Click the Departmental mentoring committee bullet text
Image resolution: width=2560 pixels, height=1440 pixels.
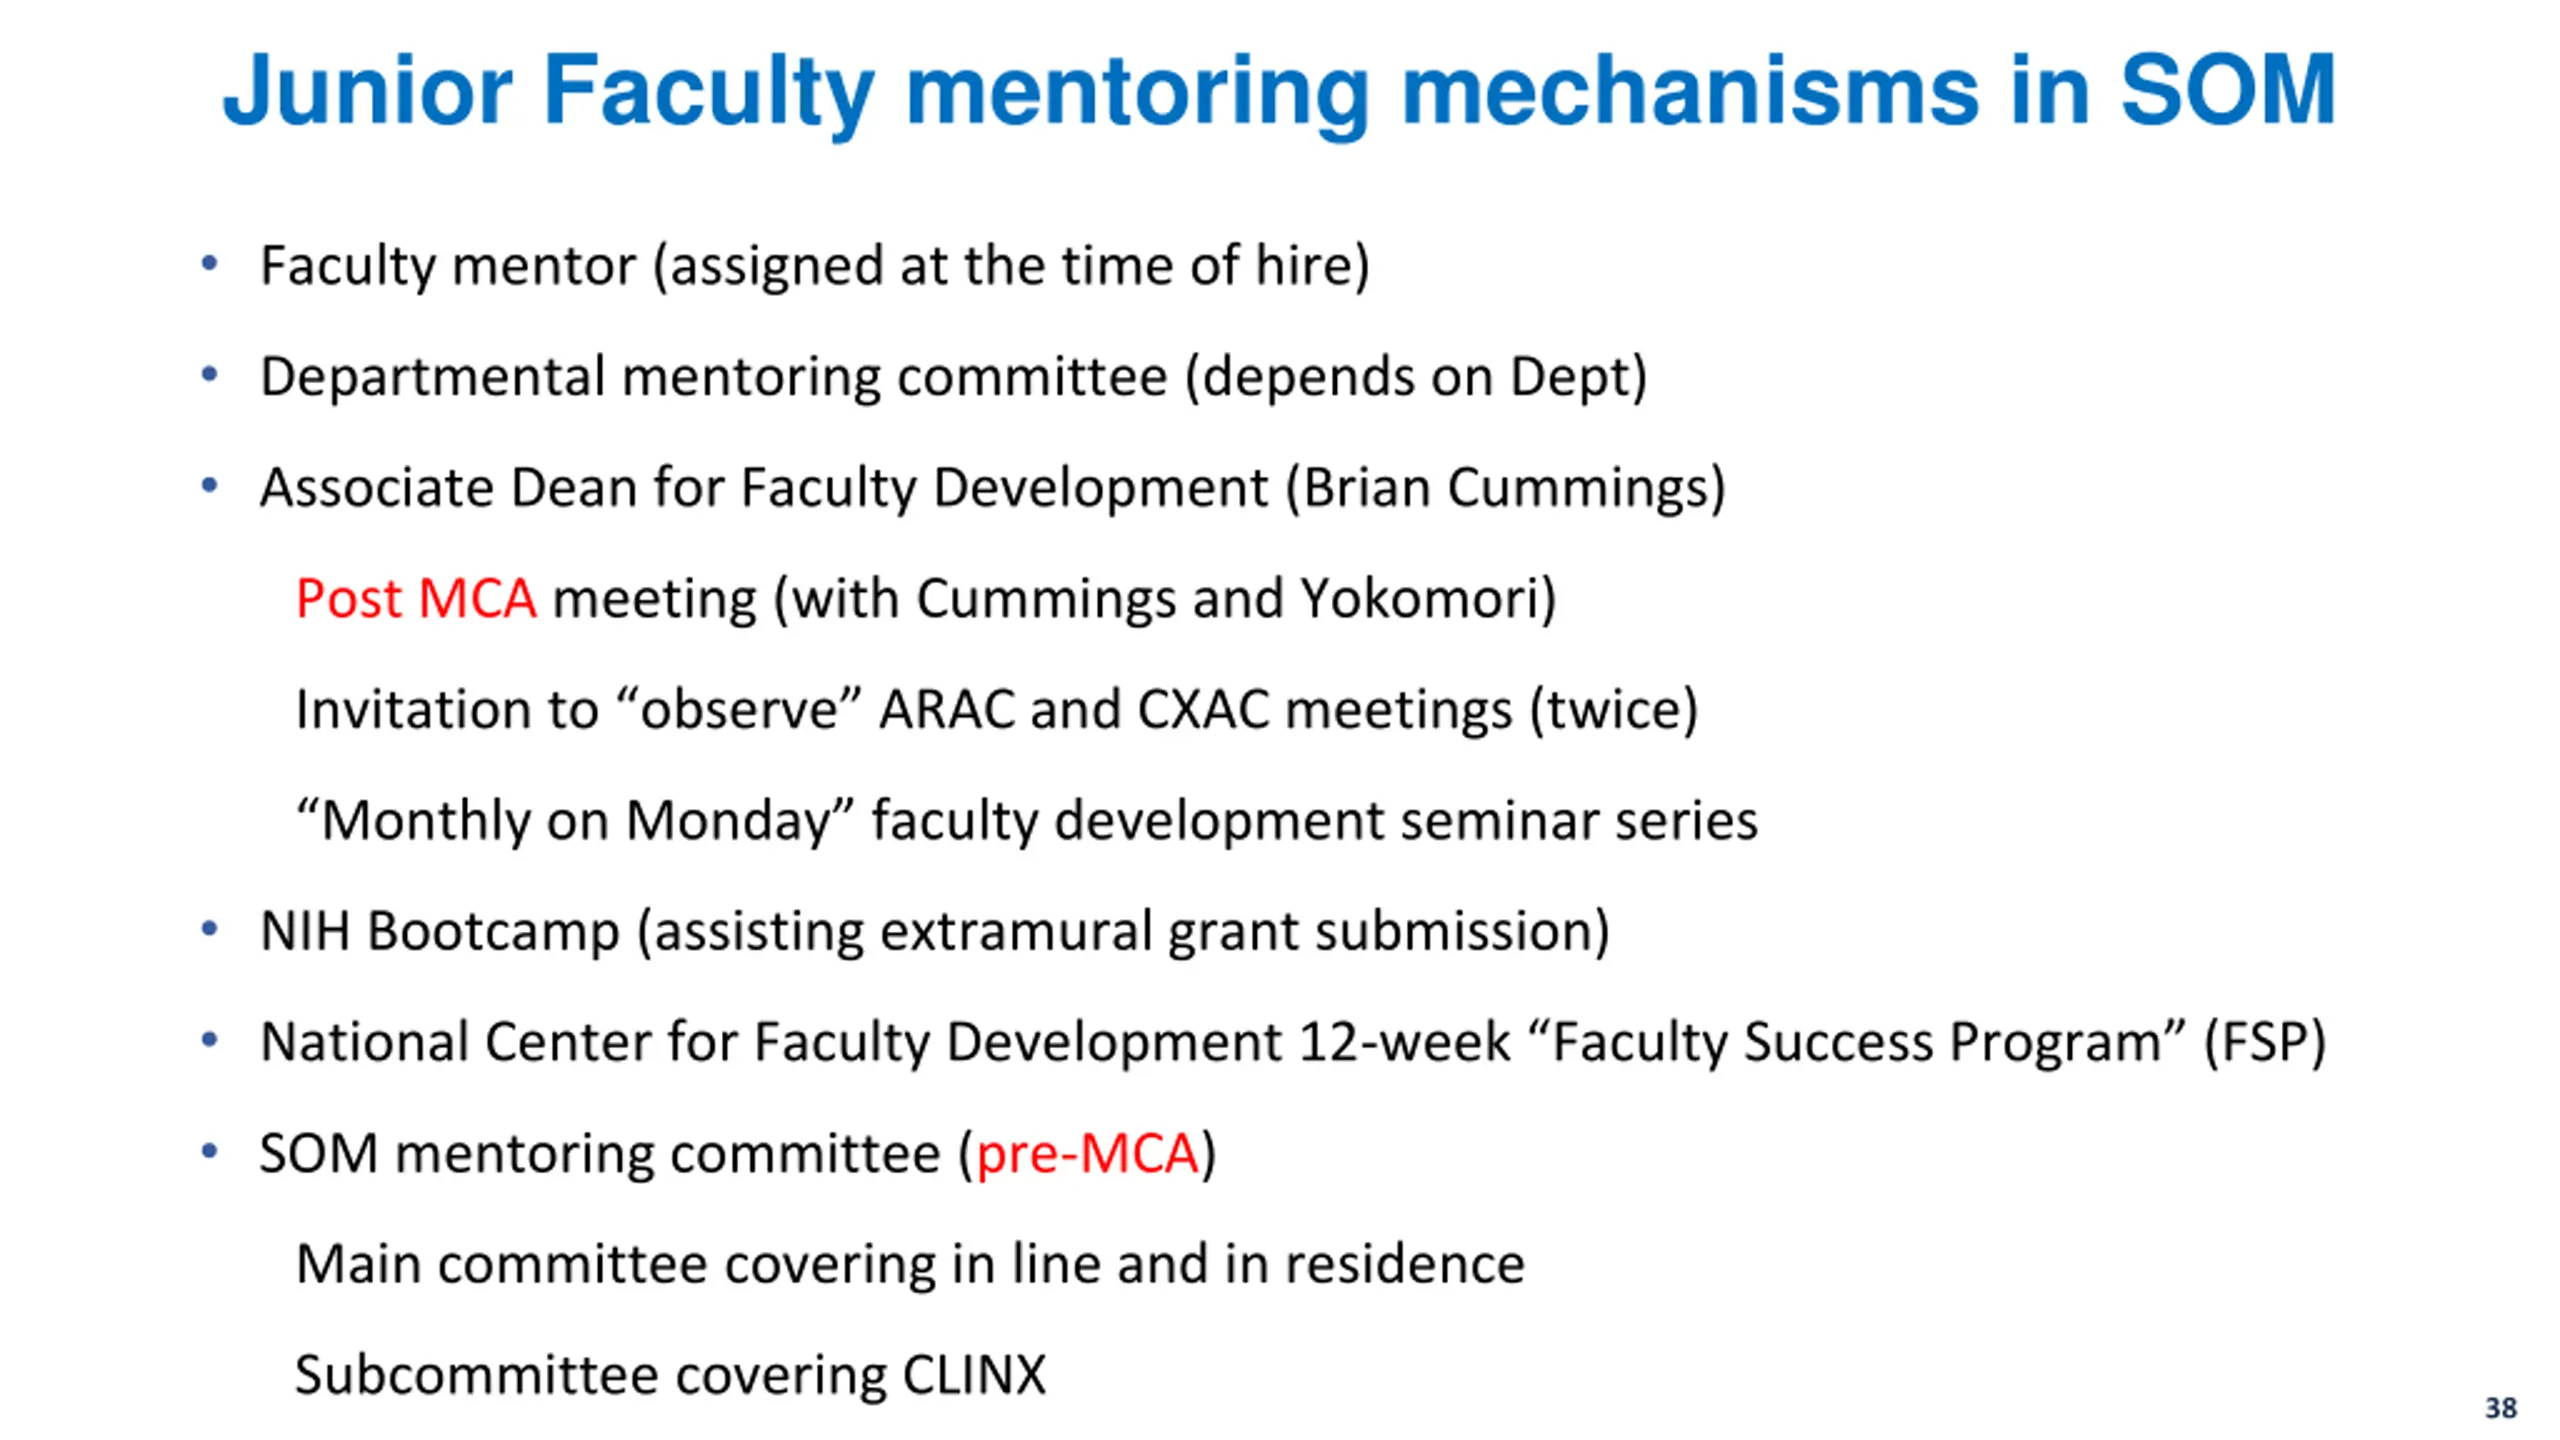tap(954, 378)
